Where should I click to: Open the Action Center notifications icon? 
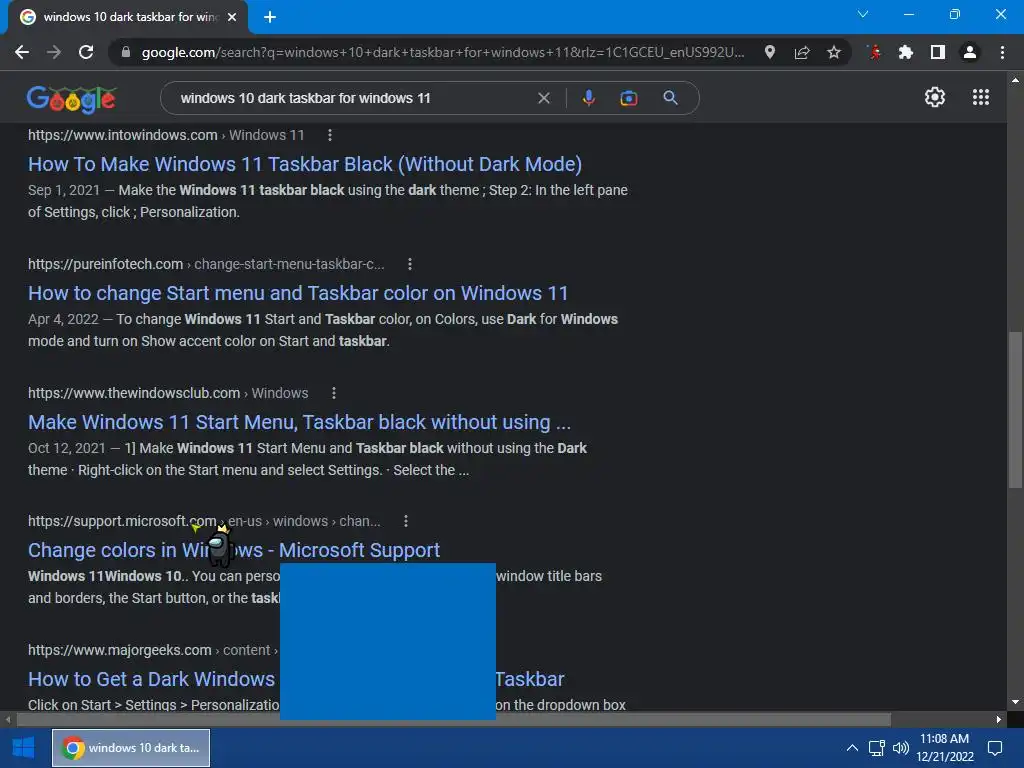pos(995,748)
